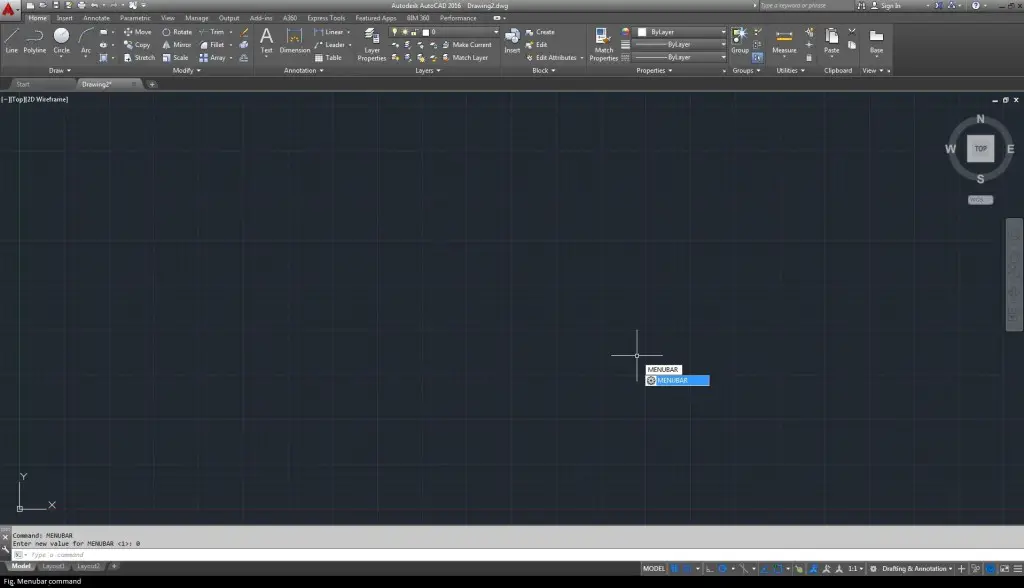Select the Circle tool in Draw panel
The image size is (1024, 588).
61,40
